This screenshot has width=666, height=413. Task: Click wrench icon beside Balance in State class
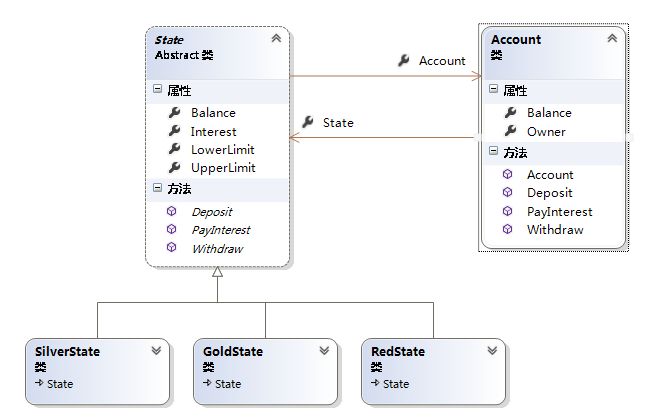click(x=174, y=113)
